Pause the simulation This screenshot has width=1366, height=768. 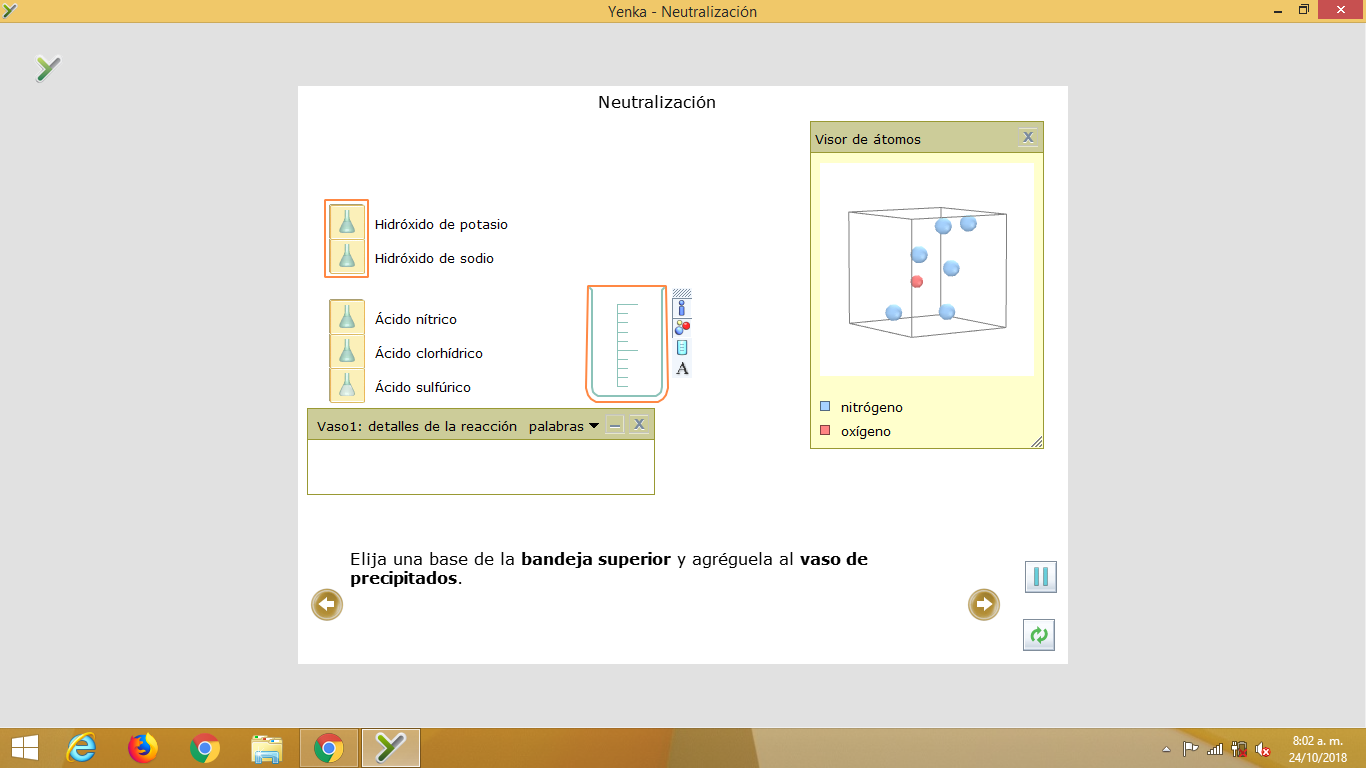pos(1040,577)
